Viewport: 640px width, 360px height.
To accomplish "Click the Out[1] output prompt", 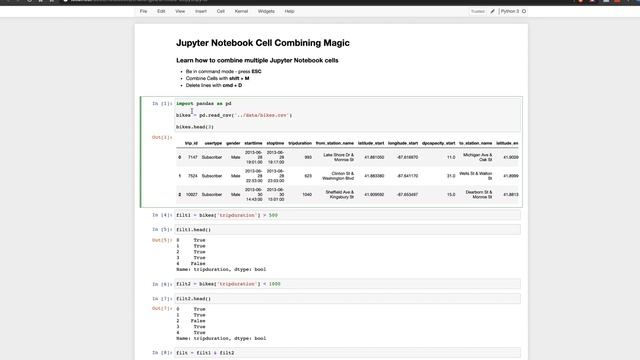I will 162,138.
